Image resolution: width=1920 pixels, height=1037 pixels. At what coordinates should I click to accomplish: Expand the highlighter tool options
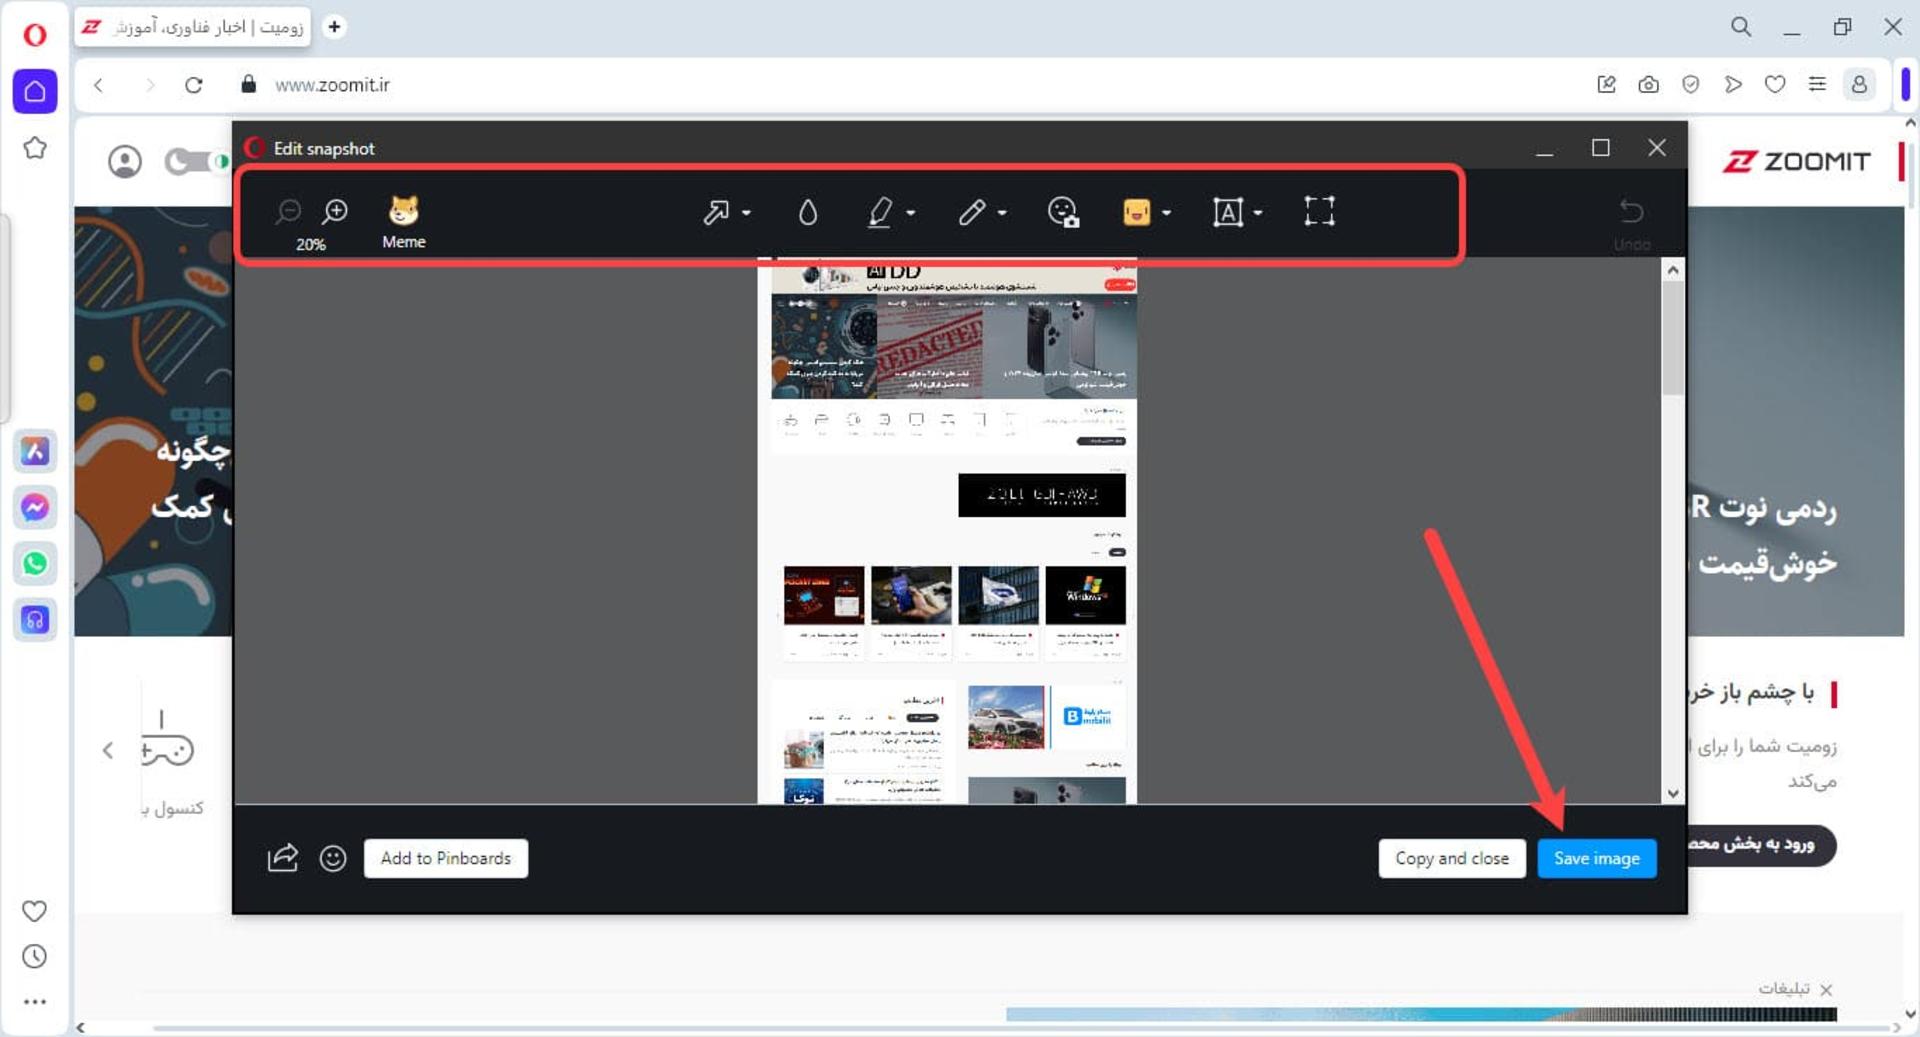click(911, 213)
